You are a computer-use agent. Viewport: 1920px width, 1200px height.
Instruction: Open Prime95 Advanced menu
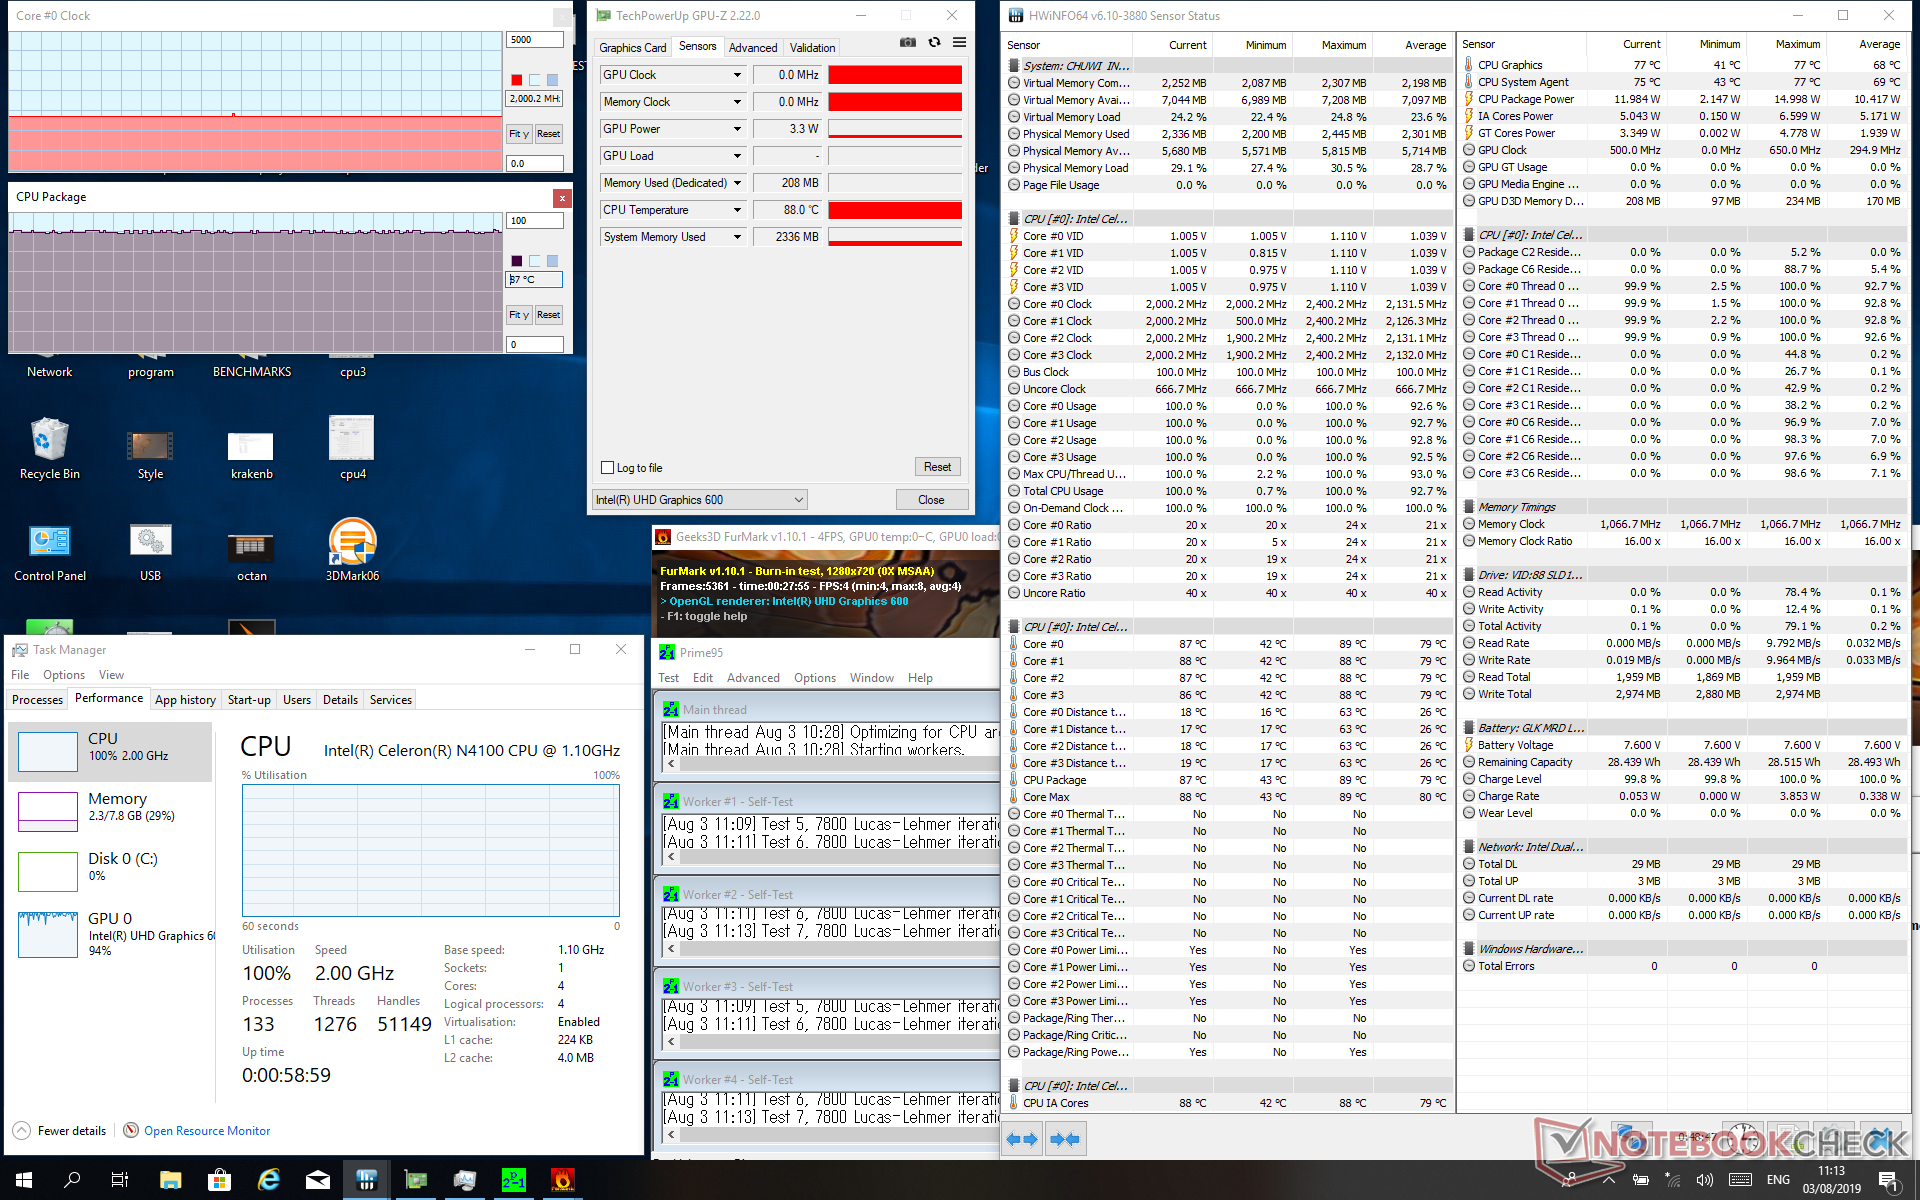pyautogui.click(x=753, y=678)
